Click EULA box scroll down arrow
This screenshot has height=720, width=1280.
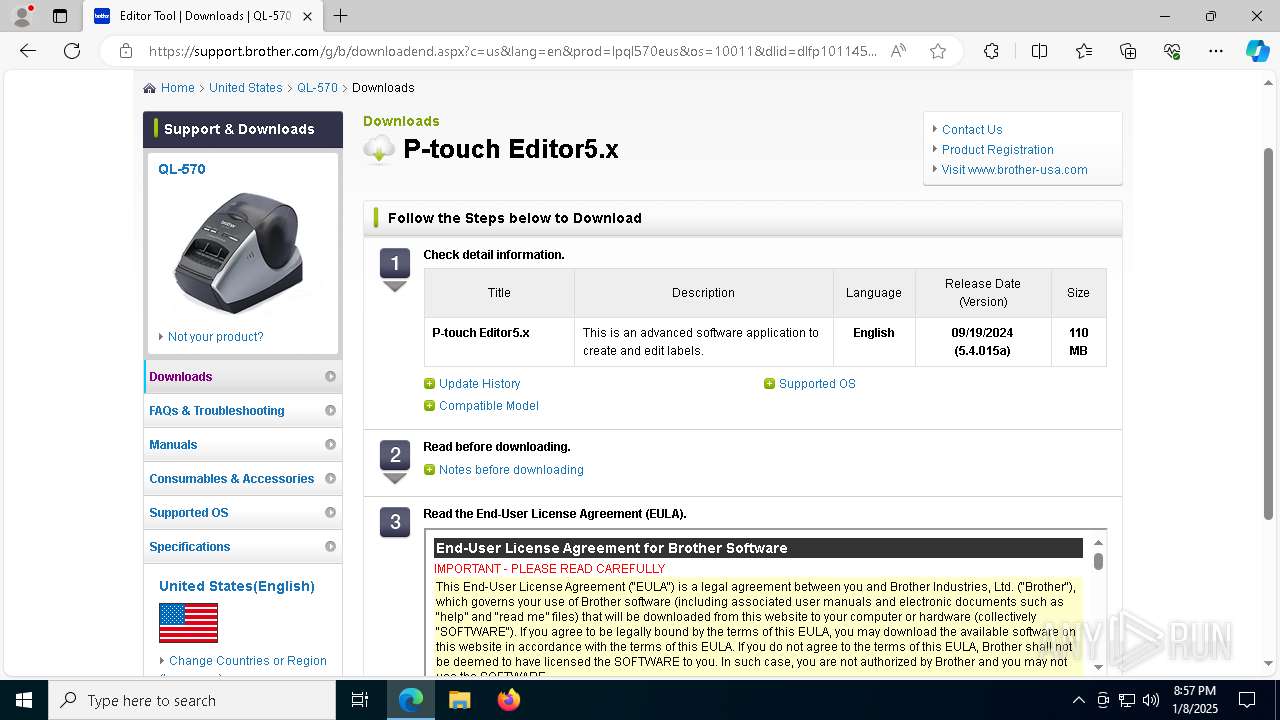point(1098,667)
